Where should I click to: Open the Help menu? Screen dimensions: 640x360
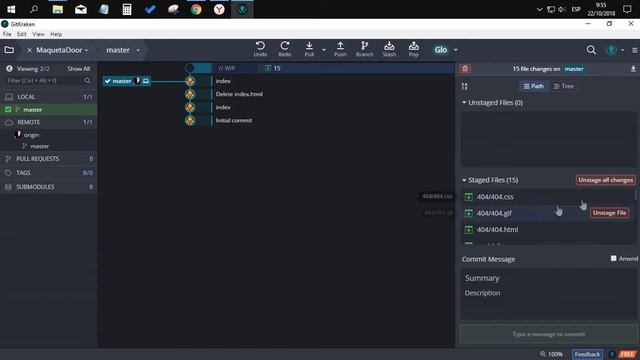pyautogui.click(x=56, y=34)
